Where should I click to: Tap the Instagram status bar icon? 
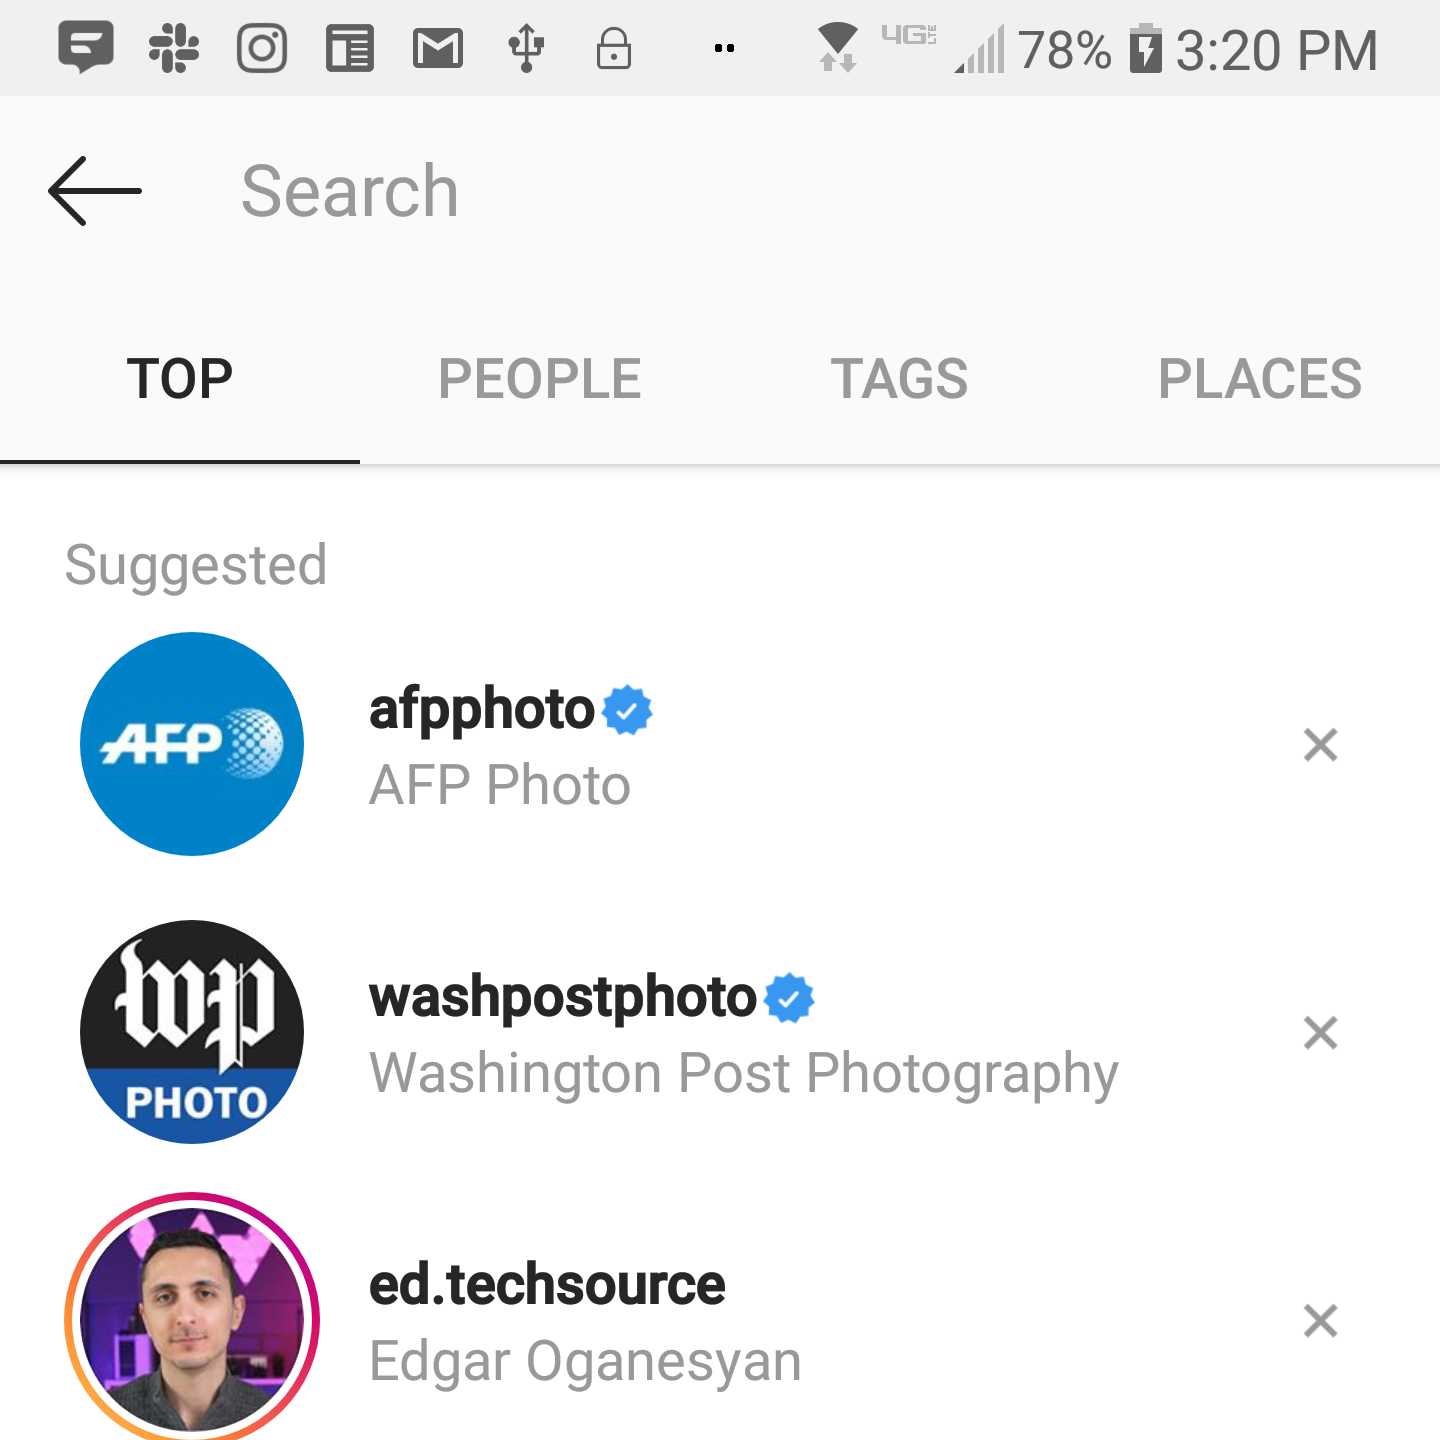[x=262, y=48]
